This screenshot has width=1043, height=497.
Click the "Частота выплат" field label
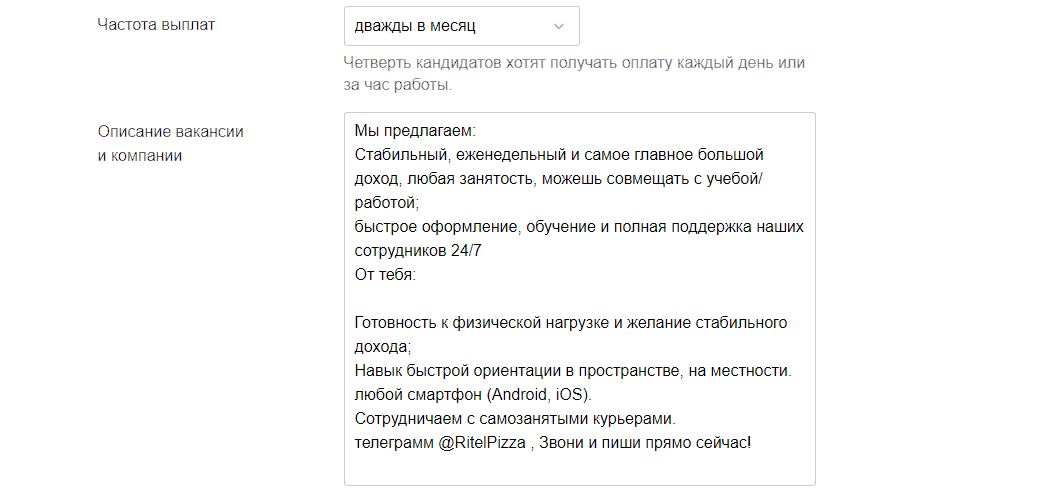[156, 25]
